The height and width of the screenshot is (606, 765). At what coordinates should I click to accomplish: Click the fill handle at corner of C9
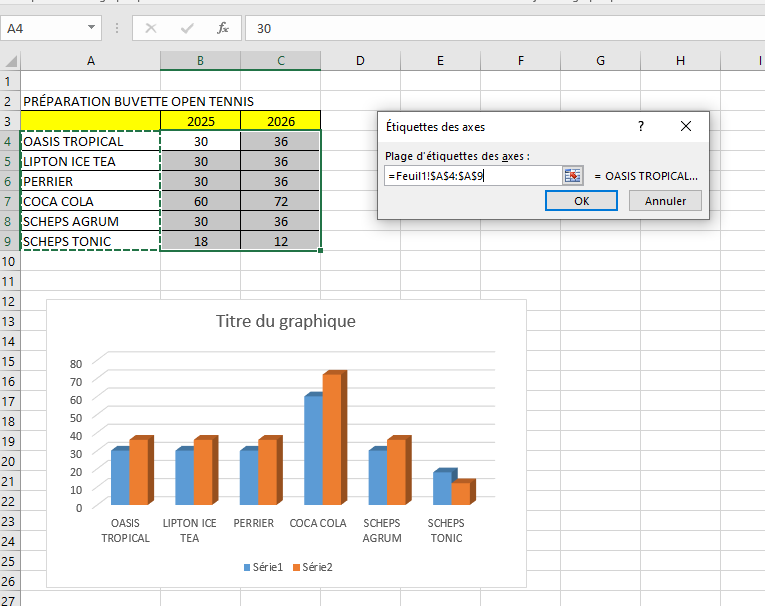tap(320, 250)
